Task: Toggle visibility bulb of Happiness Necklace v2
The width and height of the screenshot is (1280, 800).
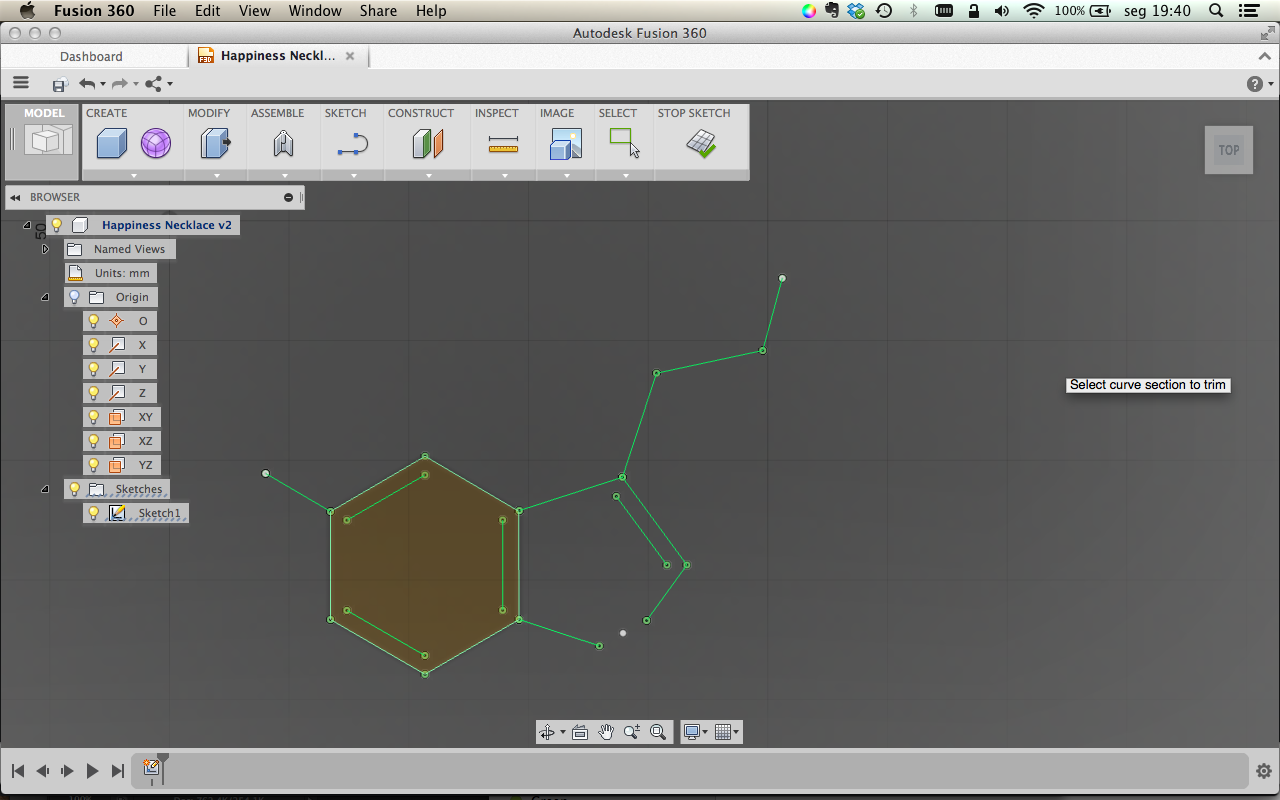Action: (57, 225)
